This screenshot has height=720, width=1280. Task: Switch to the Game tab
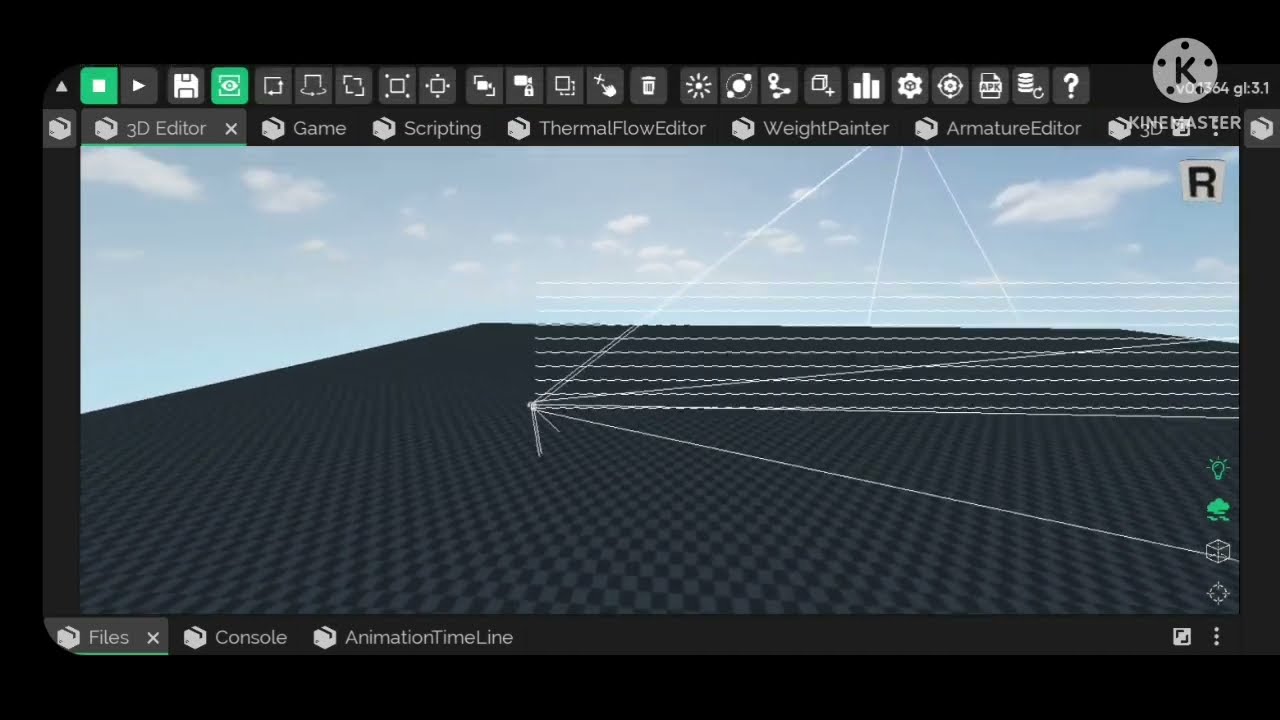[x=304, y=128]
